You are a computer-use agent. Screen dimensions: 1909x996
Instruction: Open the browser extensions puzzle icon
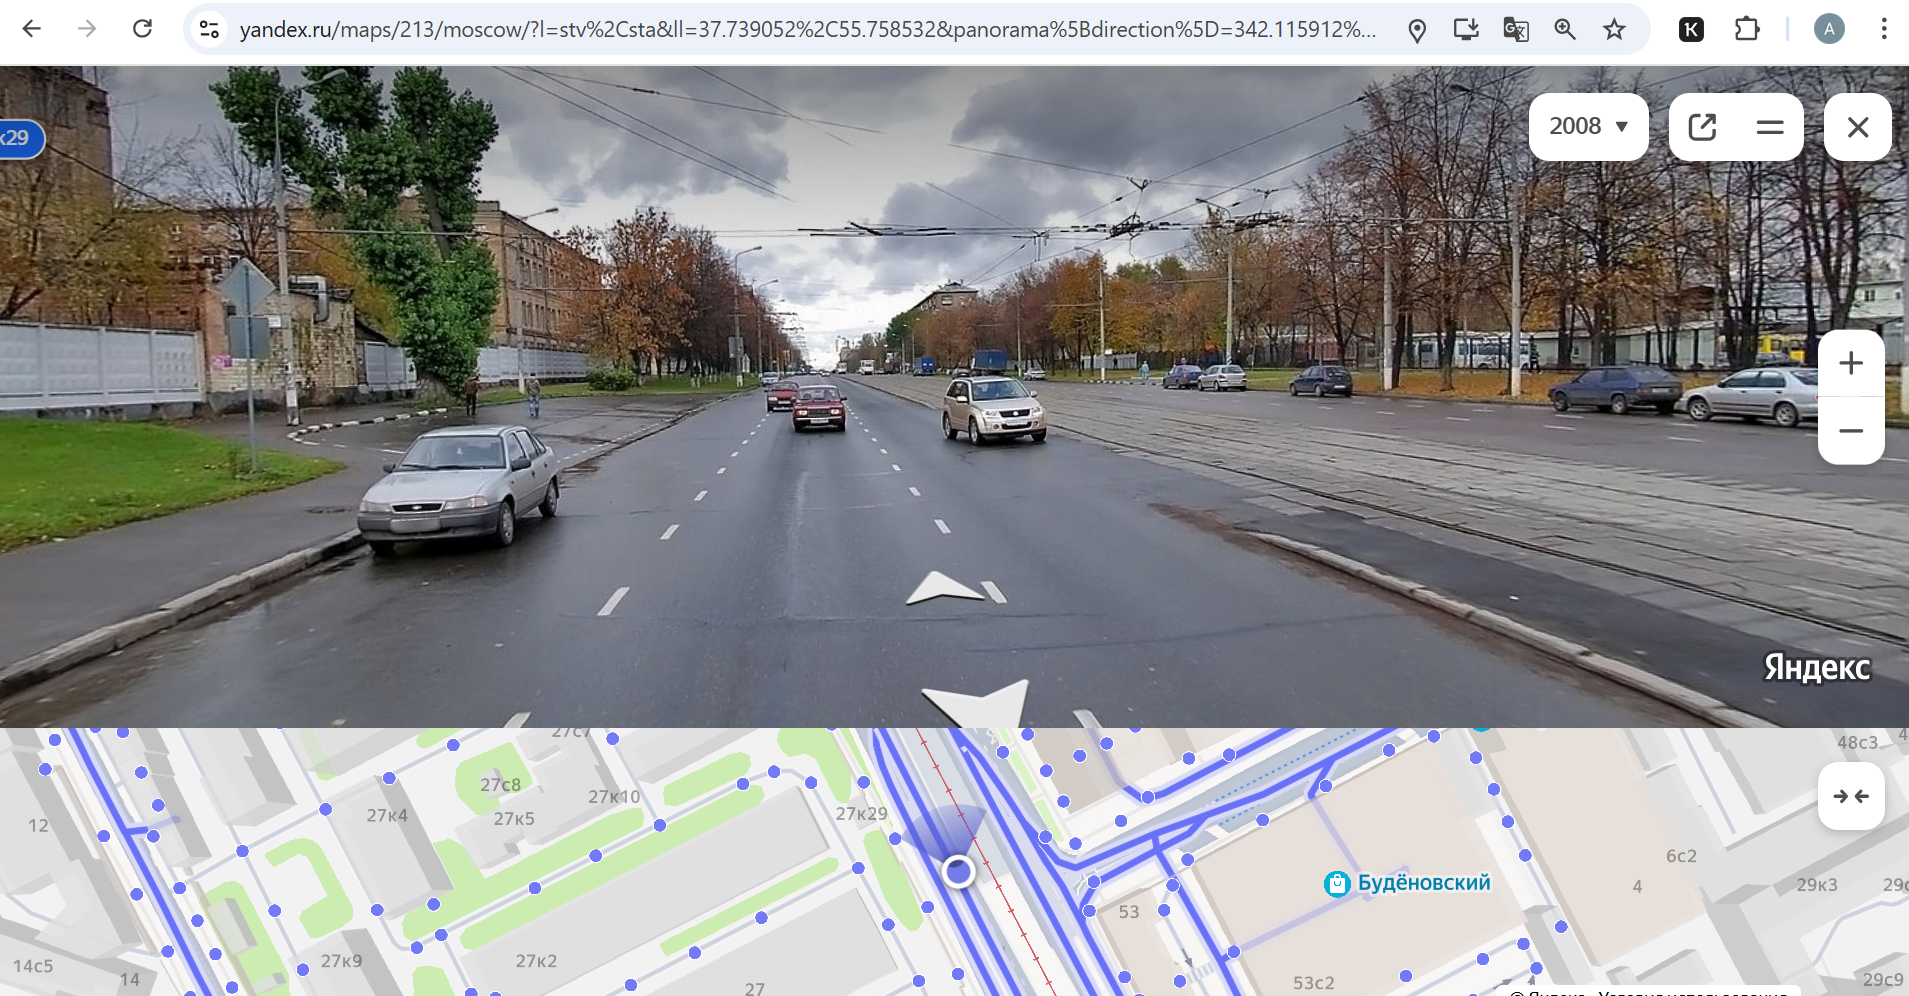coord(1746,29)
